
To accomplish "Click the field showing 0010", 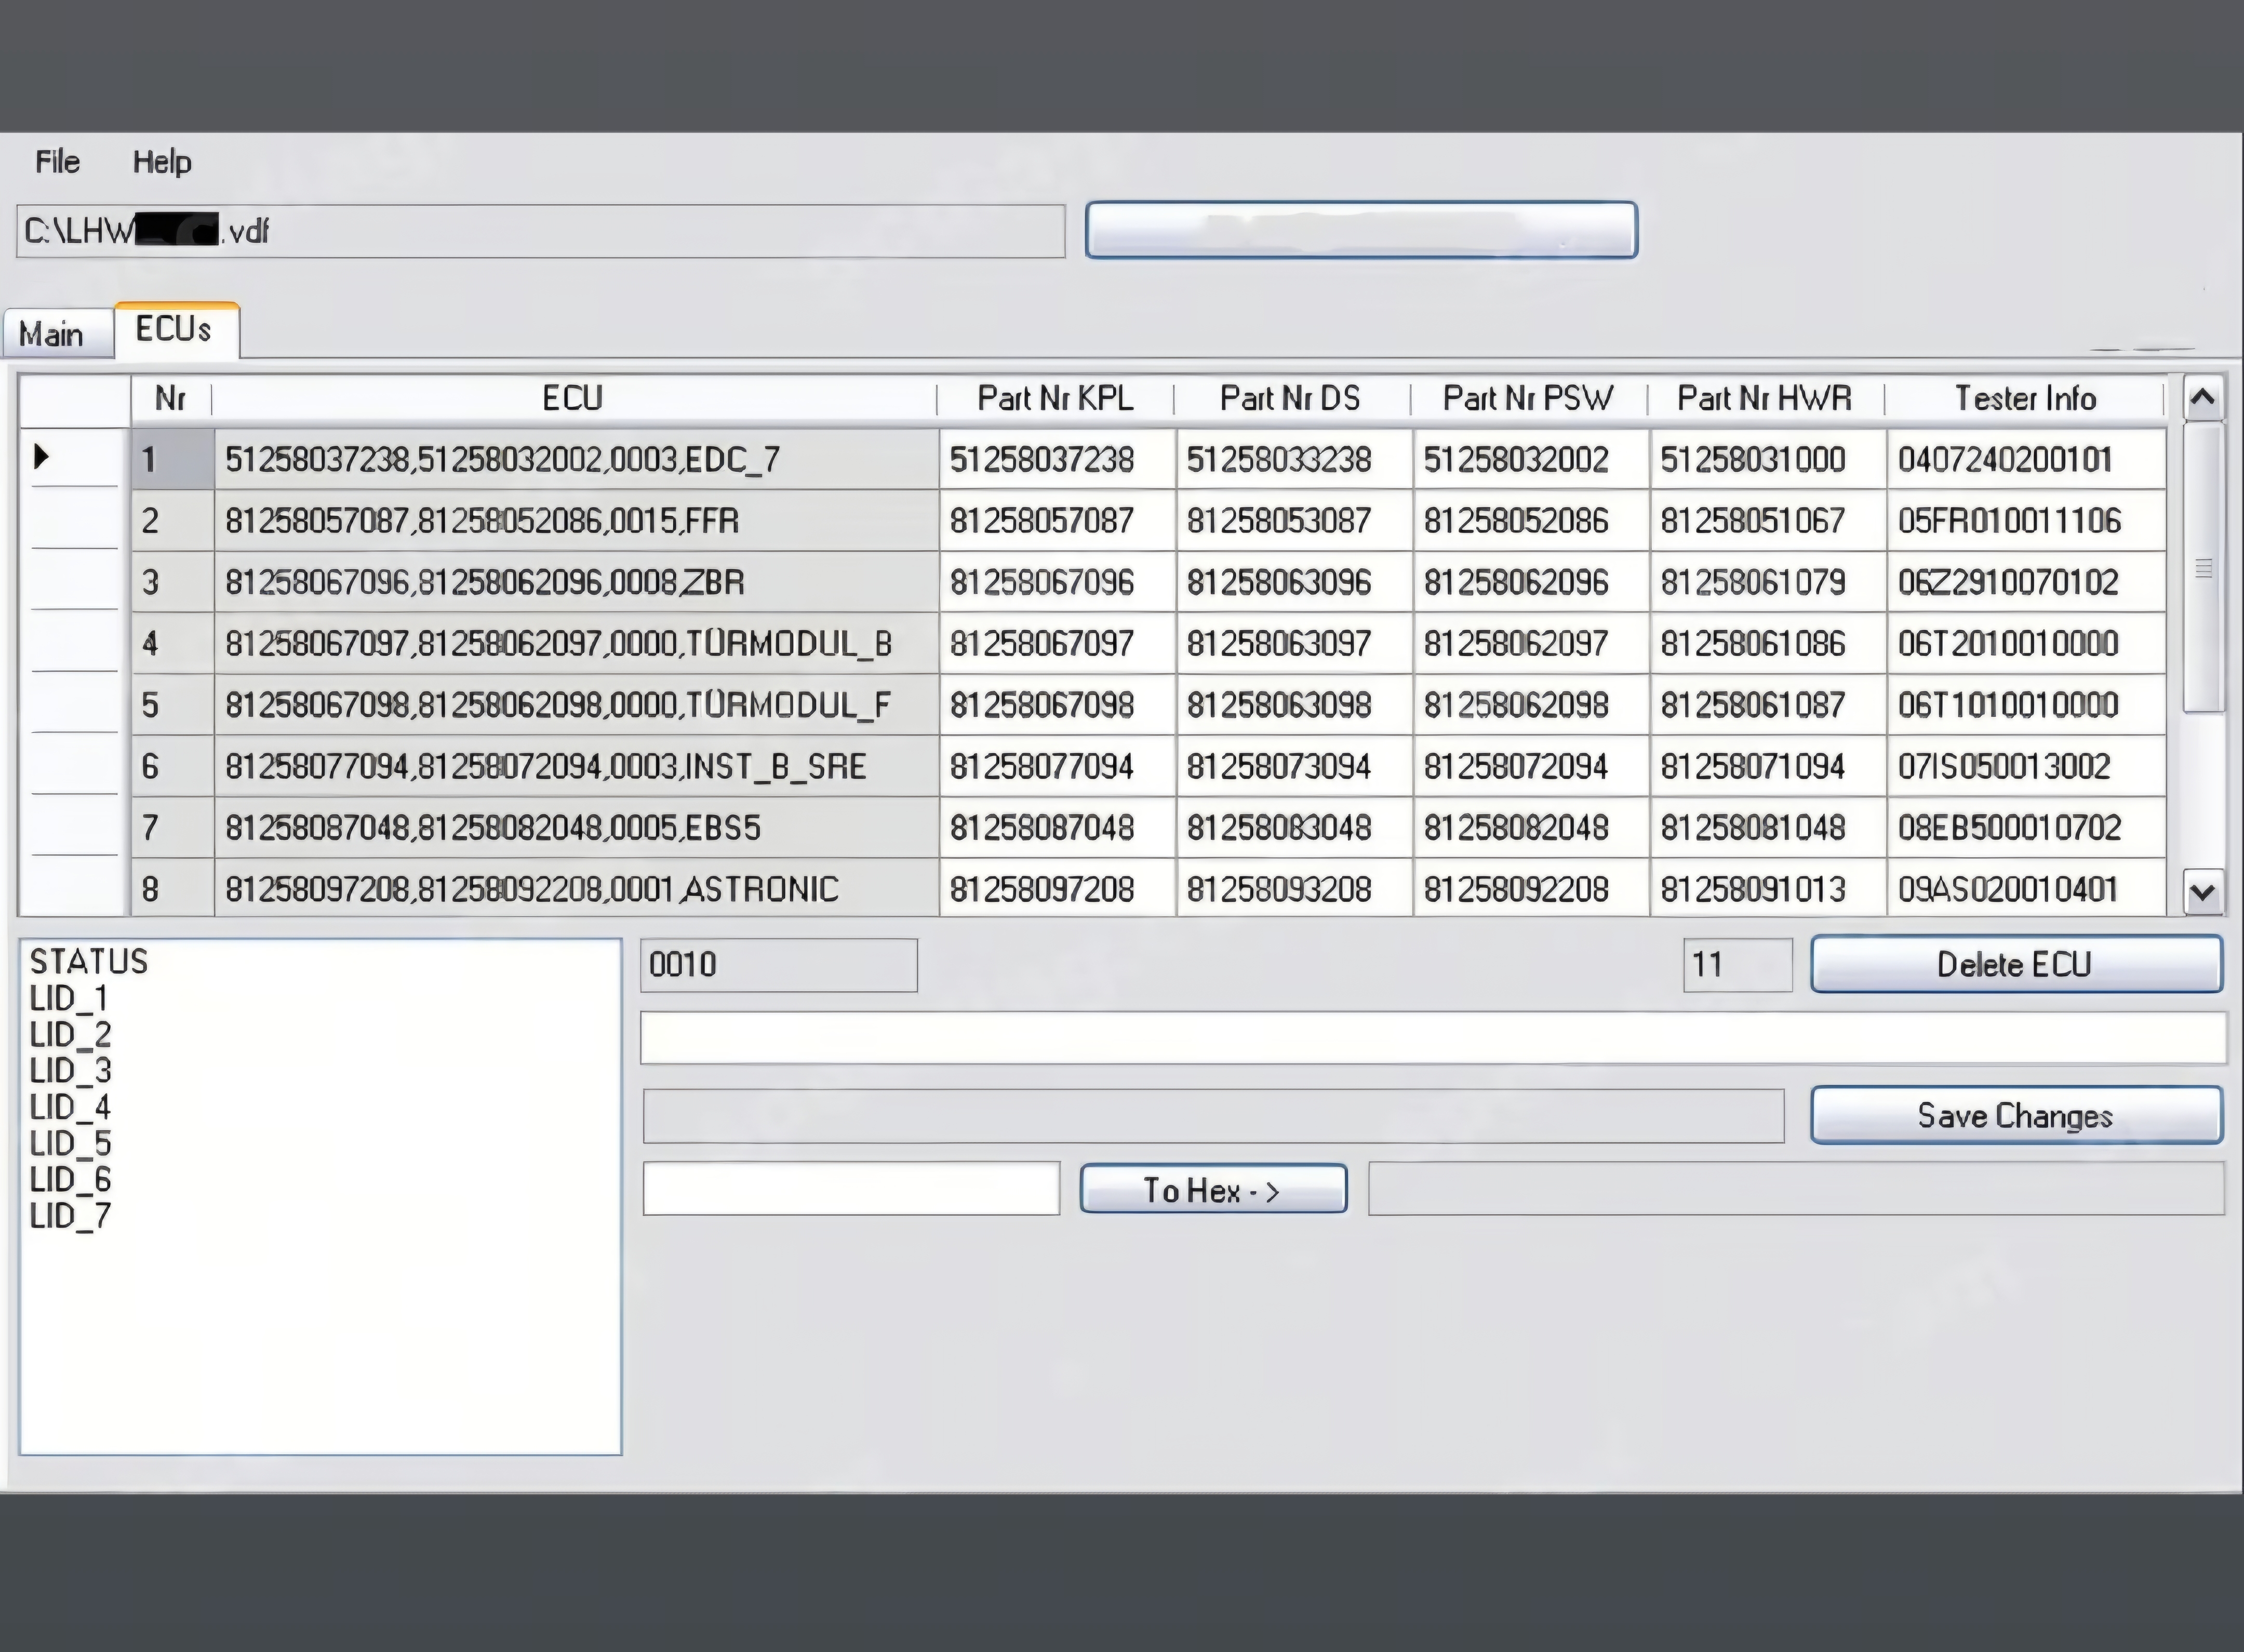I will tap(779, 965).
